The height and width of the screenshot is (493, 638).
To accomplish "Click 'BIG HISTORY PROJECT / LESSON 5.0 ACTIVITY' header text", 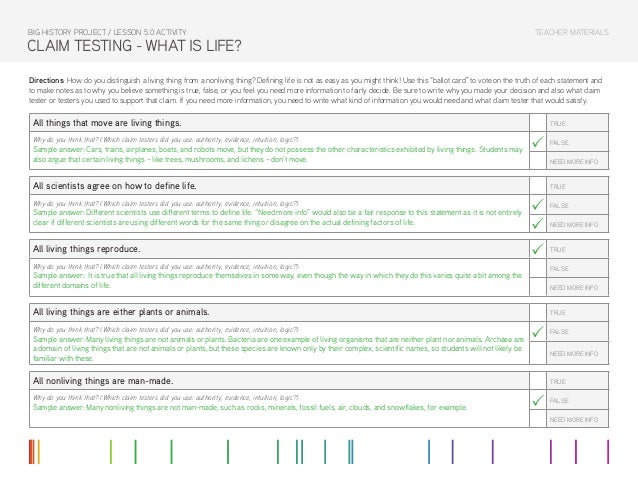I will pos(106,32).
